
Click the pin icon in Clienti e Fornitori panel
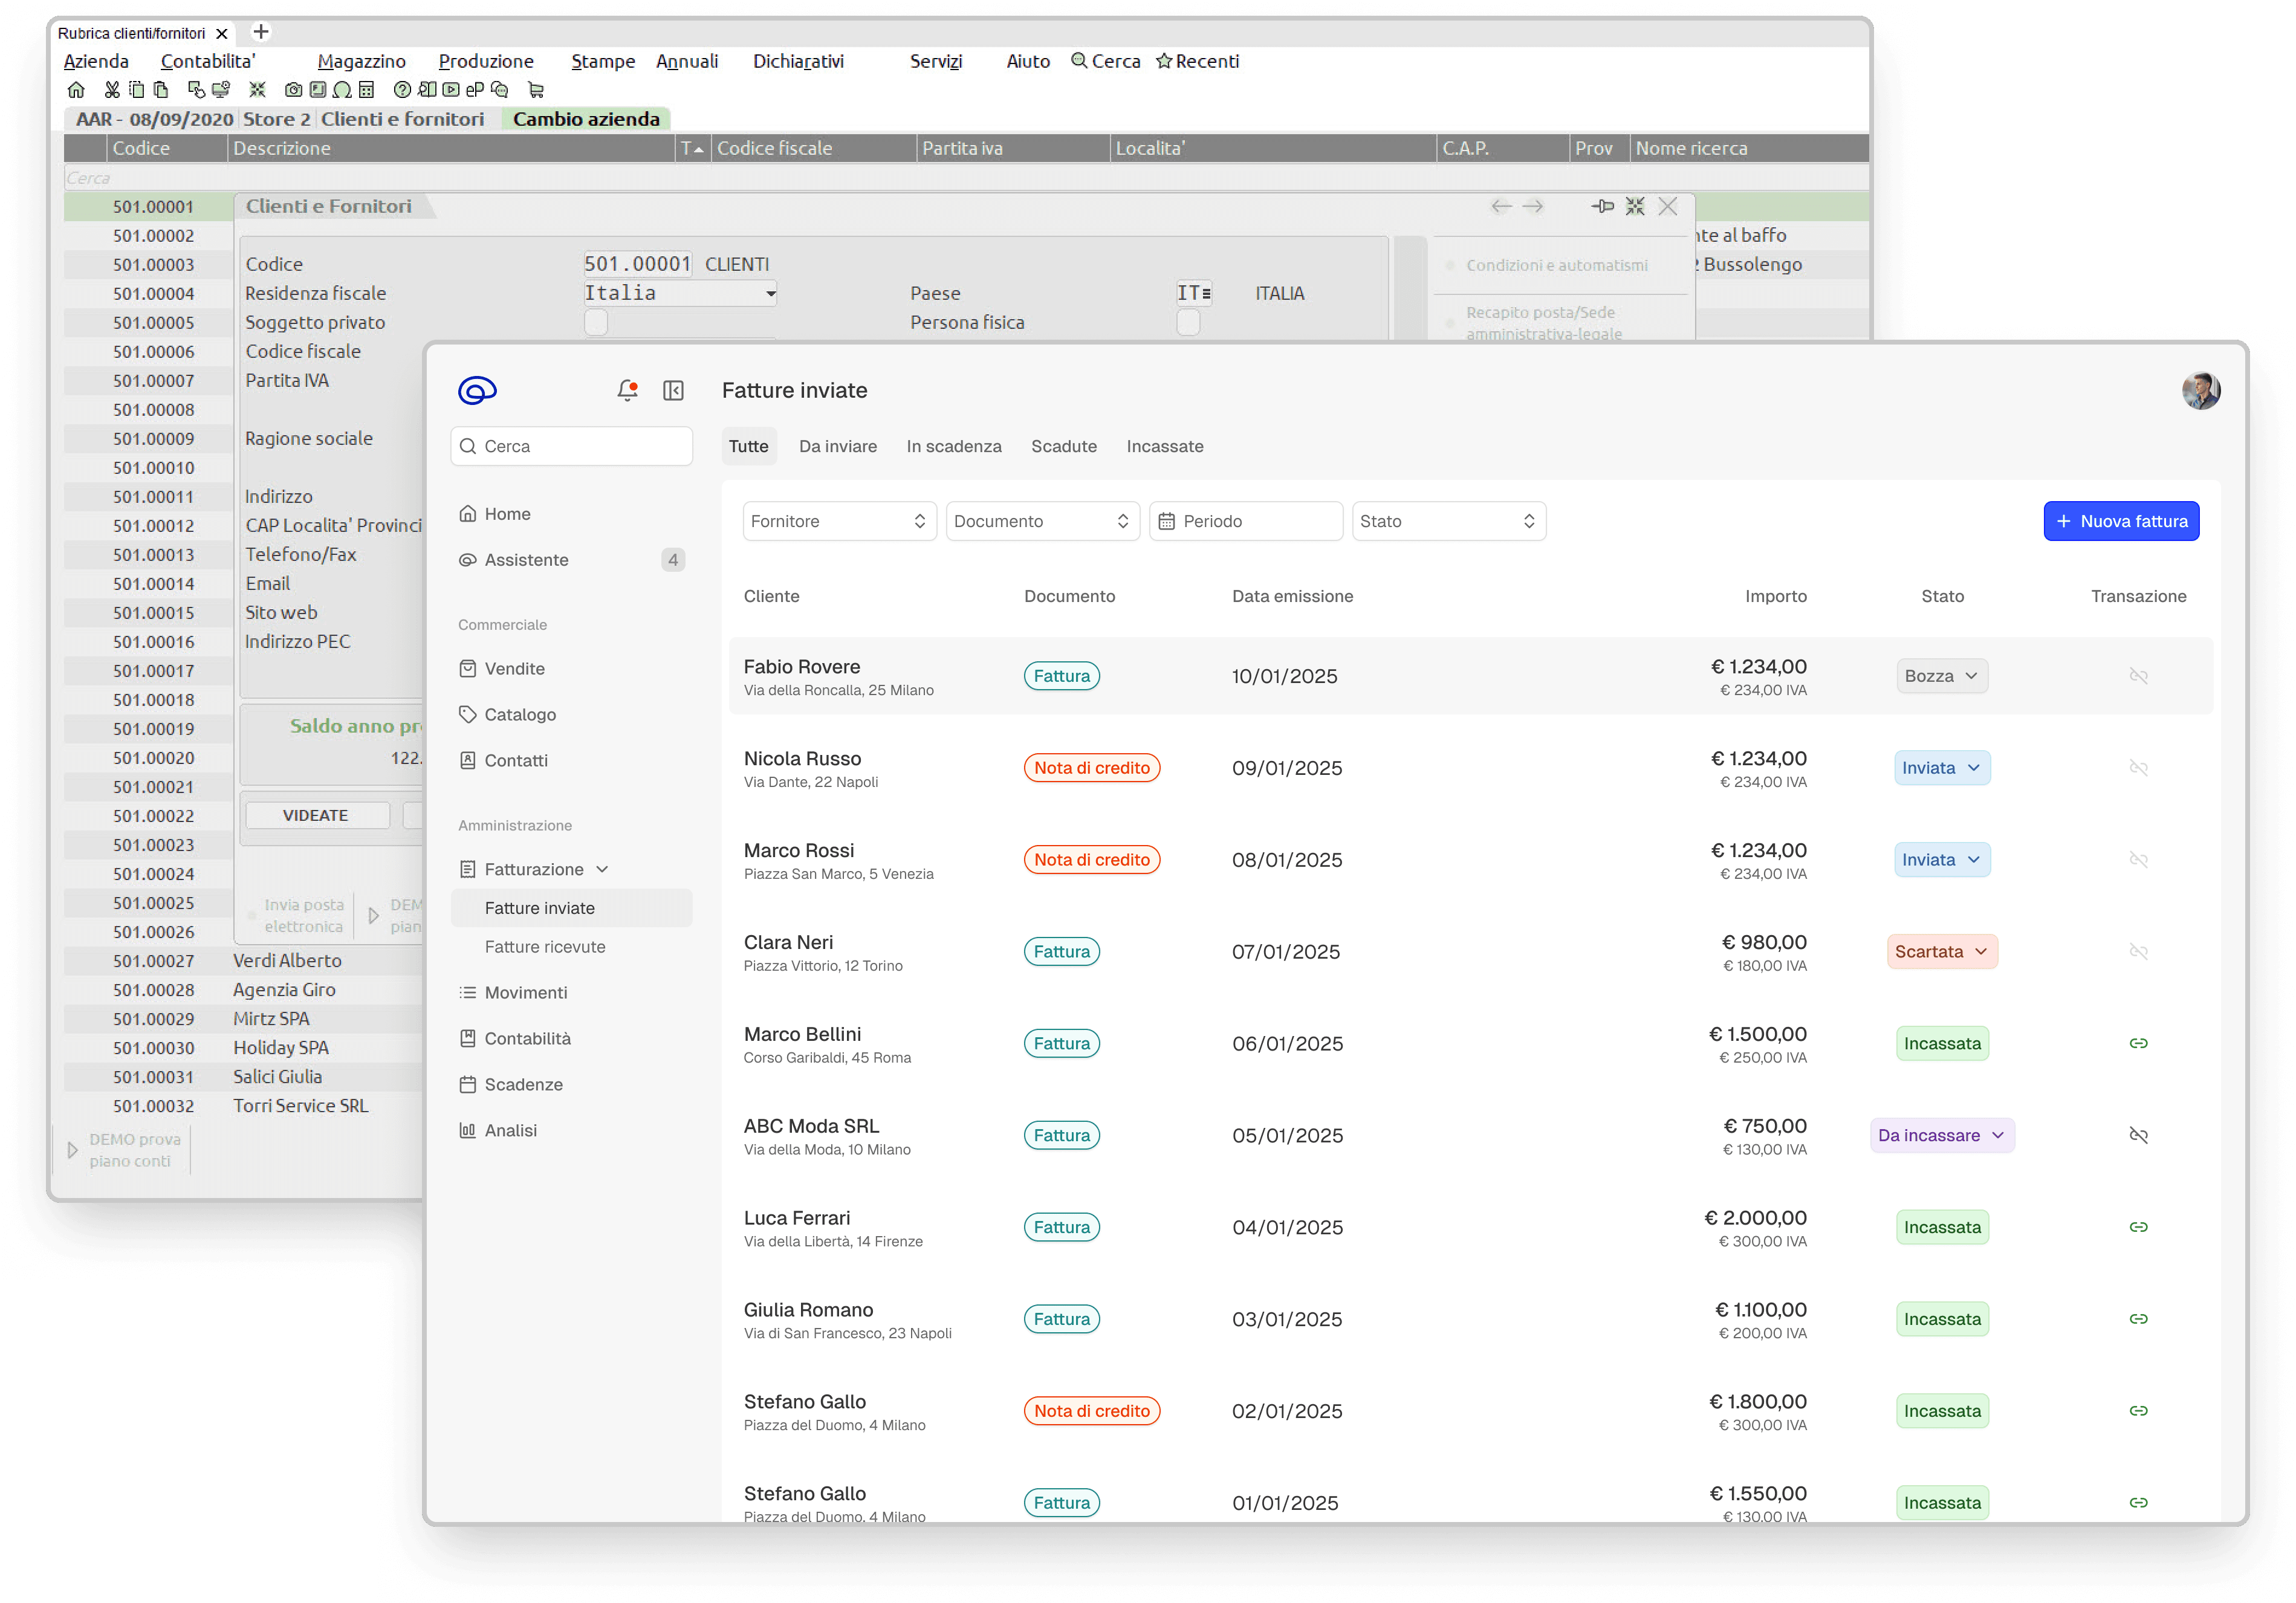(x=1602, y=206)
